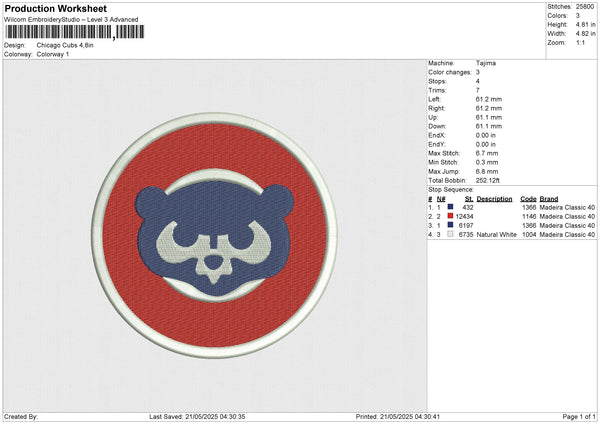This screenshot has height=424, width=600.
Task: Click the Min Stitch value "0.3 mm"
Action: coord(487,162)
